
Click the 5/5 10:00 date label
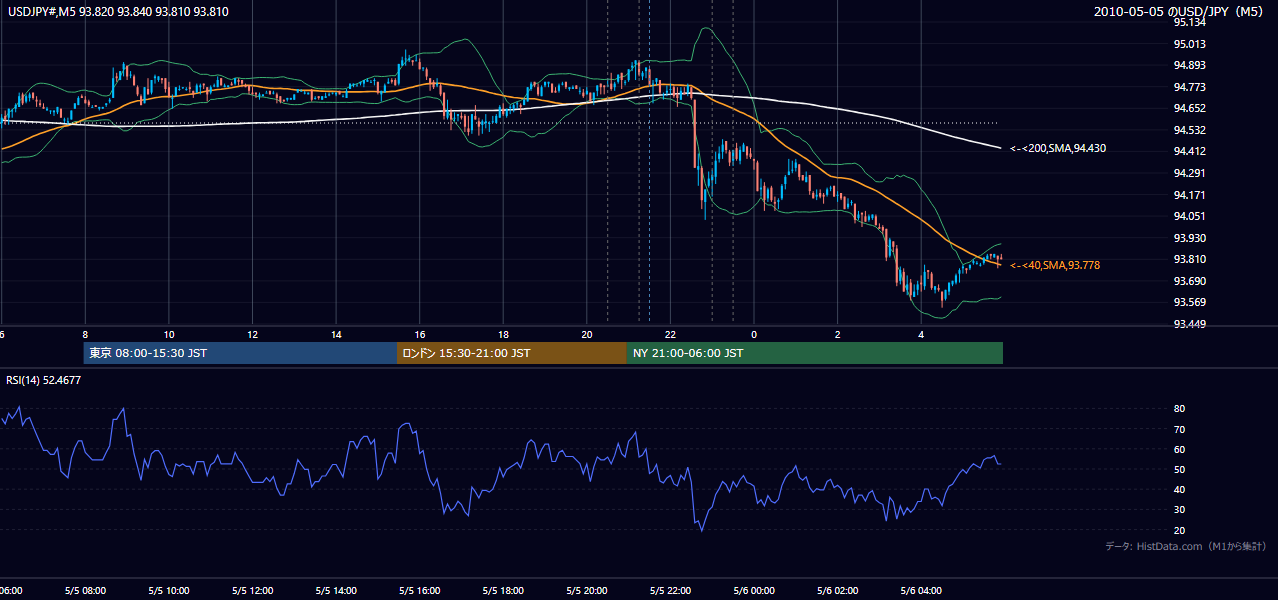[169, 591]
